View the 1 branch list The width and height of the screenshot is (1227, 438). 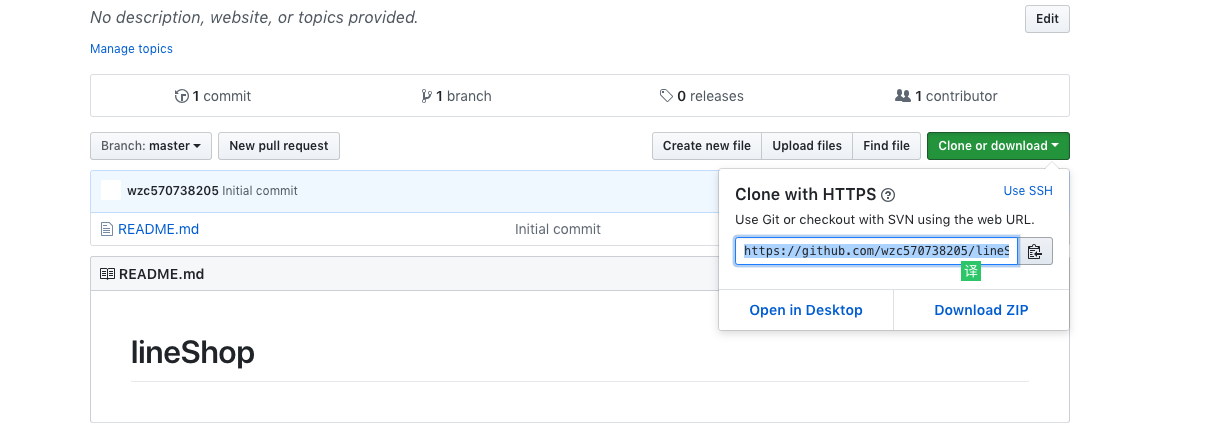(457, 96)
